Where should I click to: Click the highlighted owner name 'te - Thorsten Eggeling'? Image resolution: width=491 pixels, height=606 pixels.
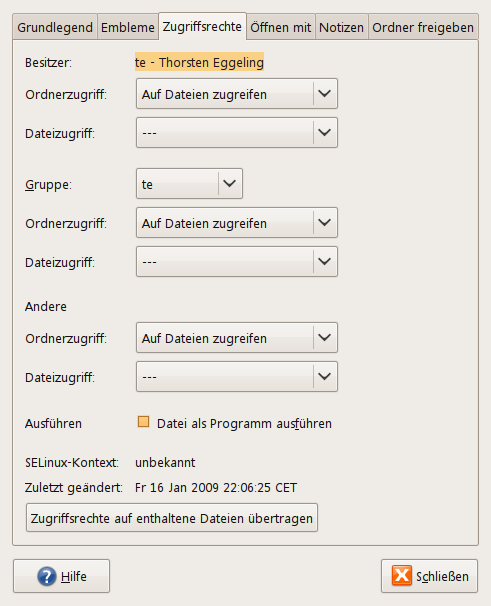199,62
